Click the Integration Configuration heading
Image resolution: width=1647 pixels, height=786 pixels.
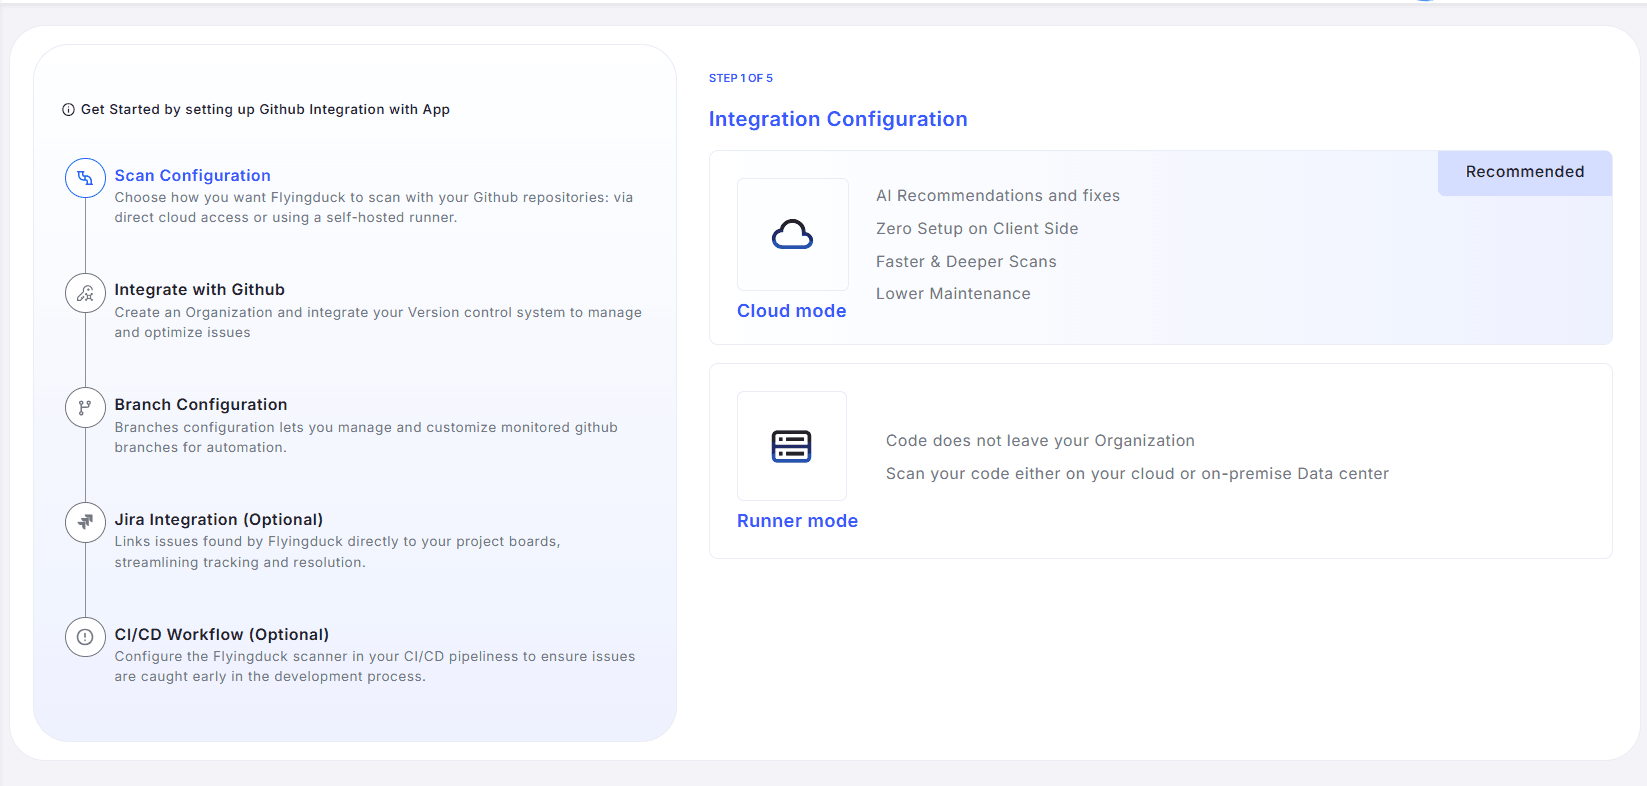point(837,119)
